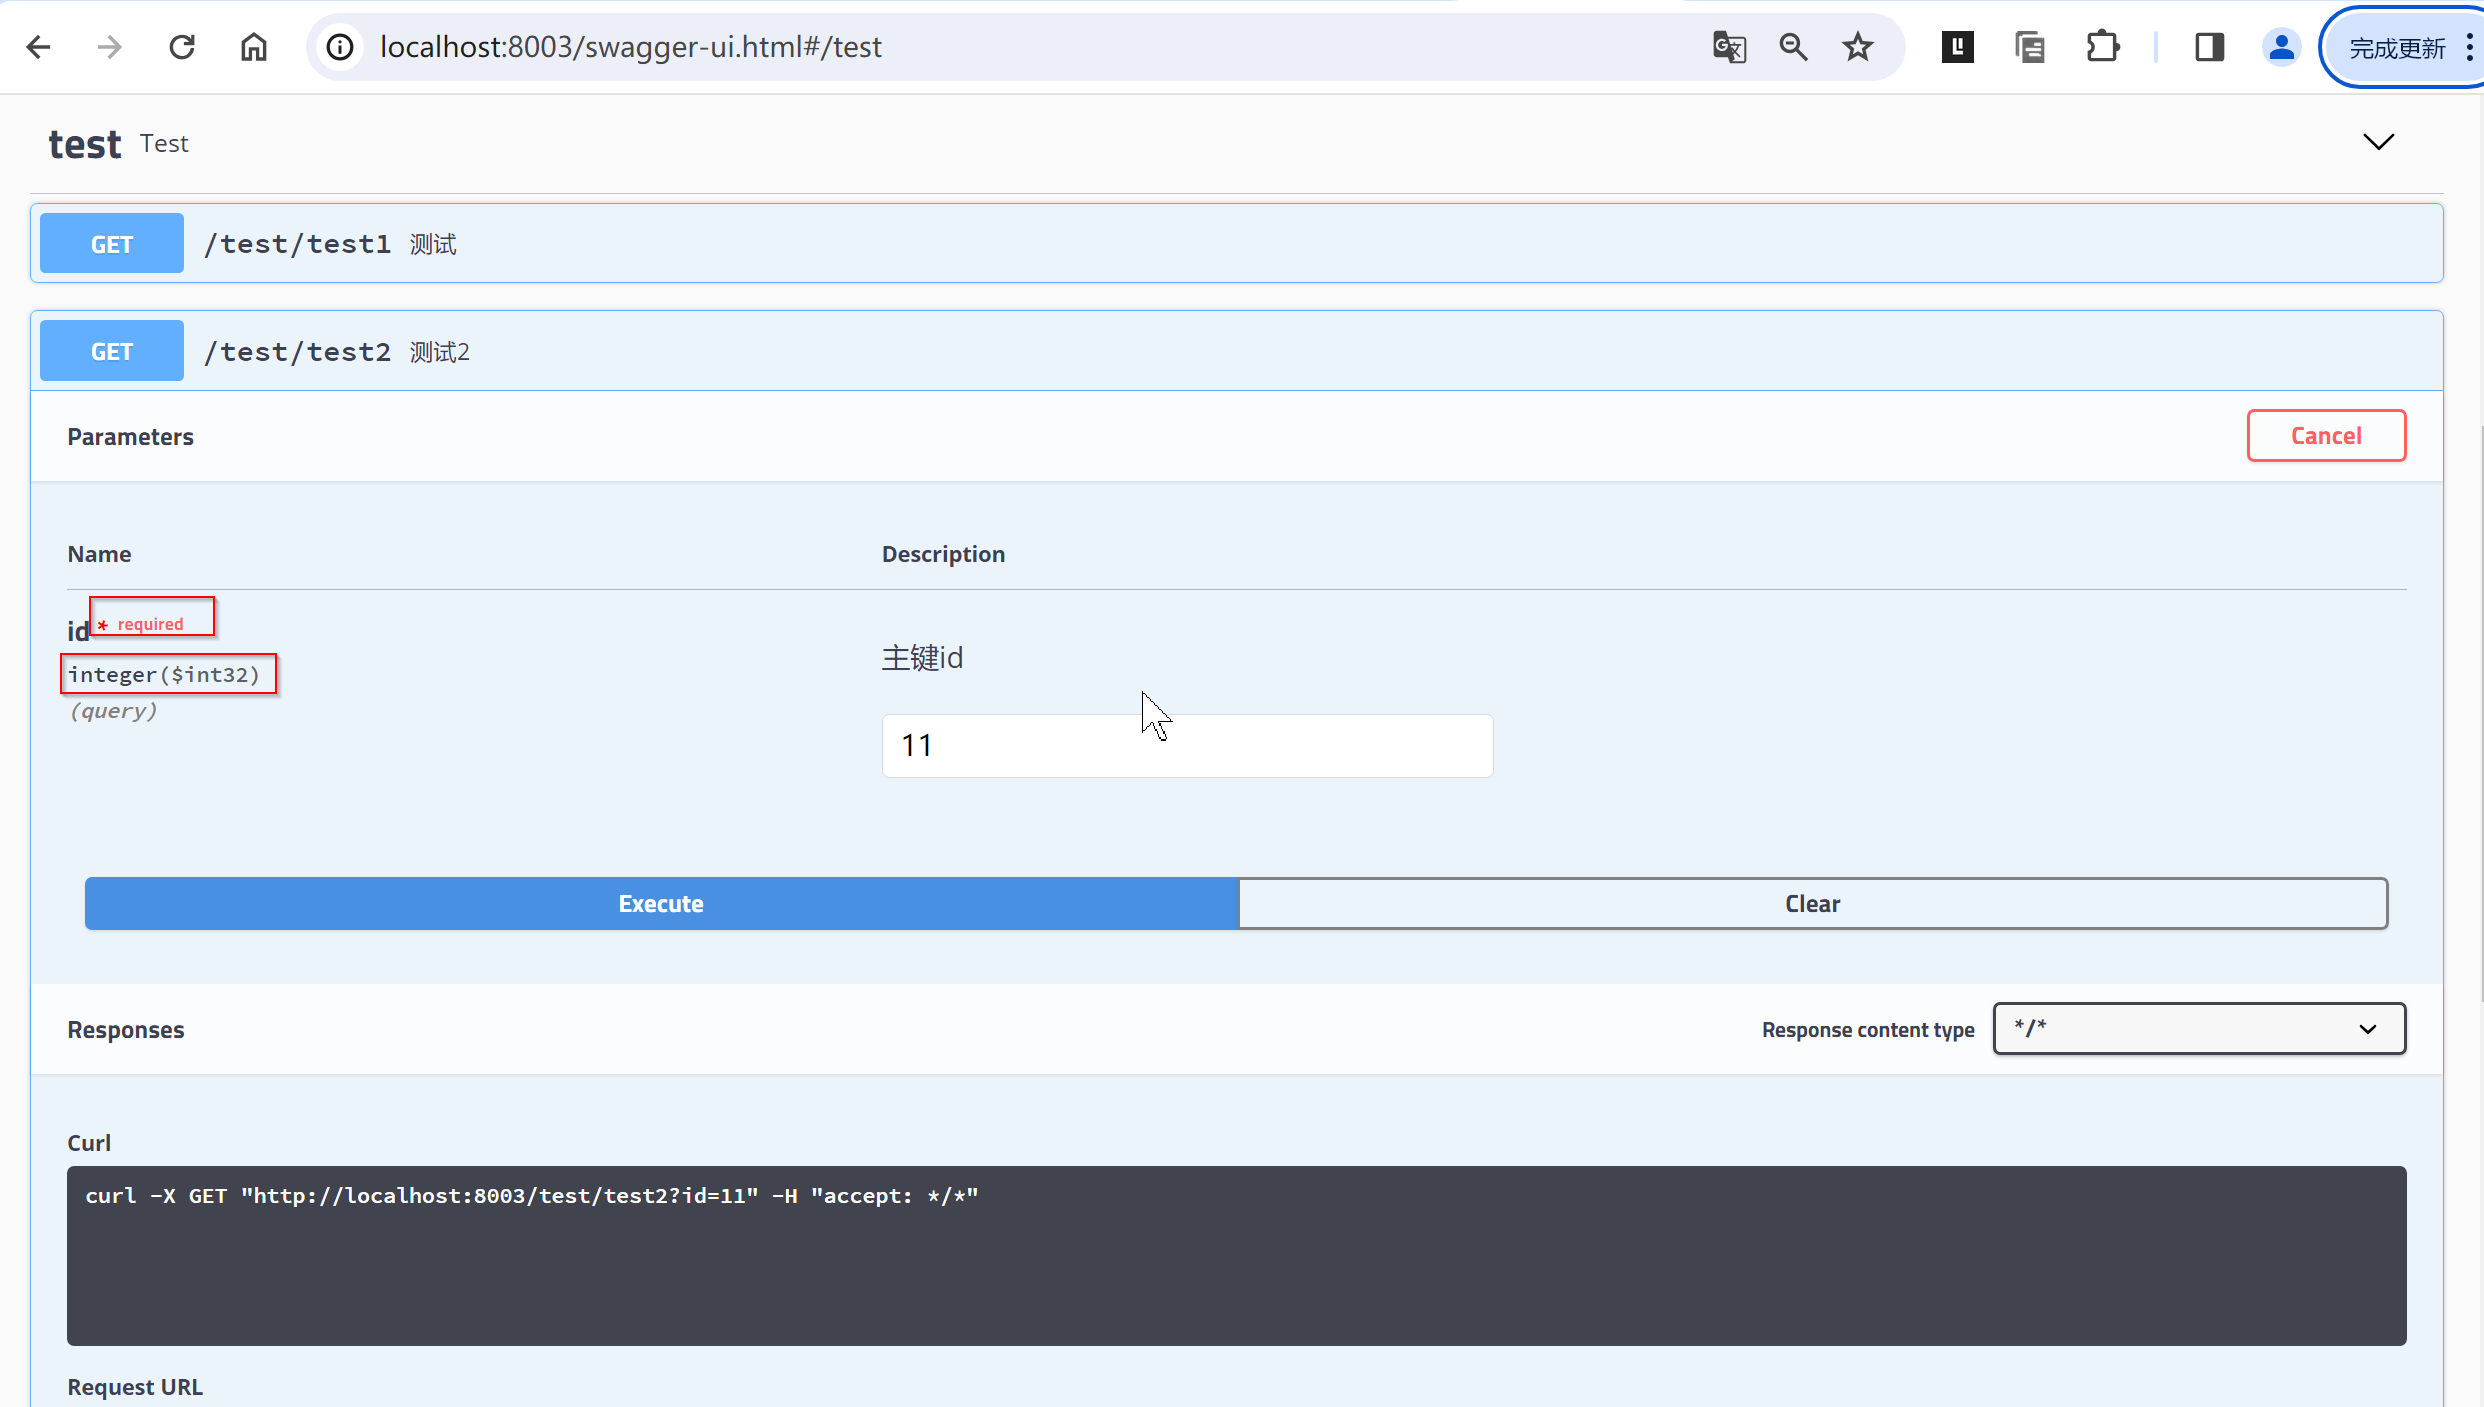Collapse the GET /test/test2 operation
Screen dimensions: 2484x1407
1236,351
